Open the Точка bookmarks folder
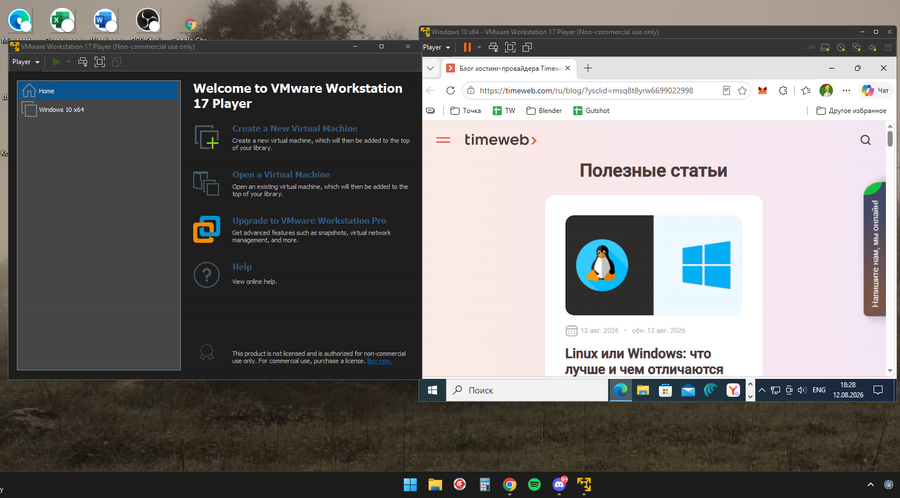The width and height of the screenshot is (900, 498). point(465,111)
